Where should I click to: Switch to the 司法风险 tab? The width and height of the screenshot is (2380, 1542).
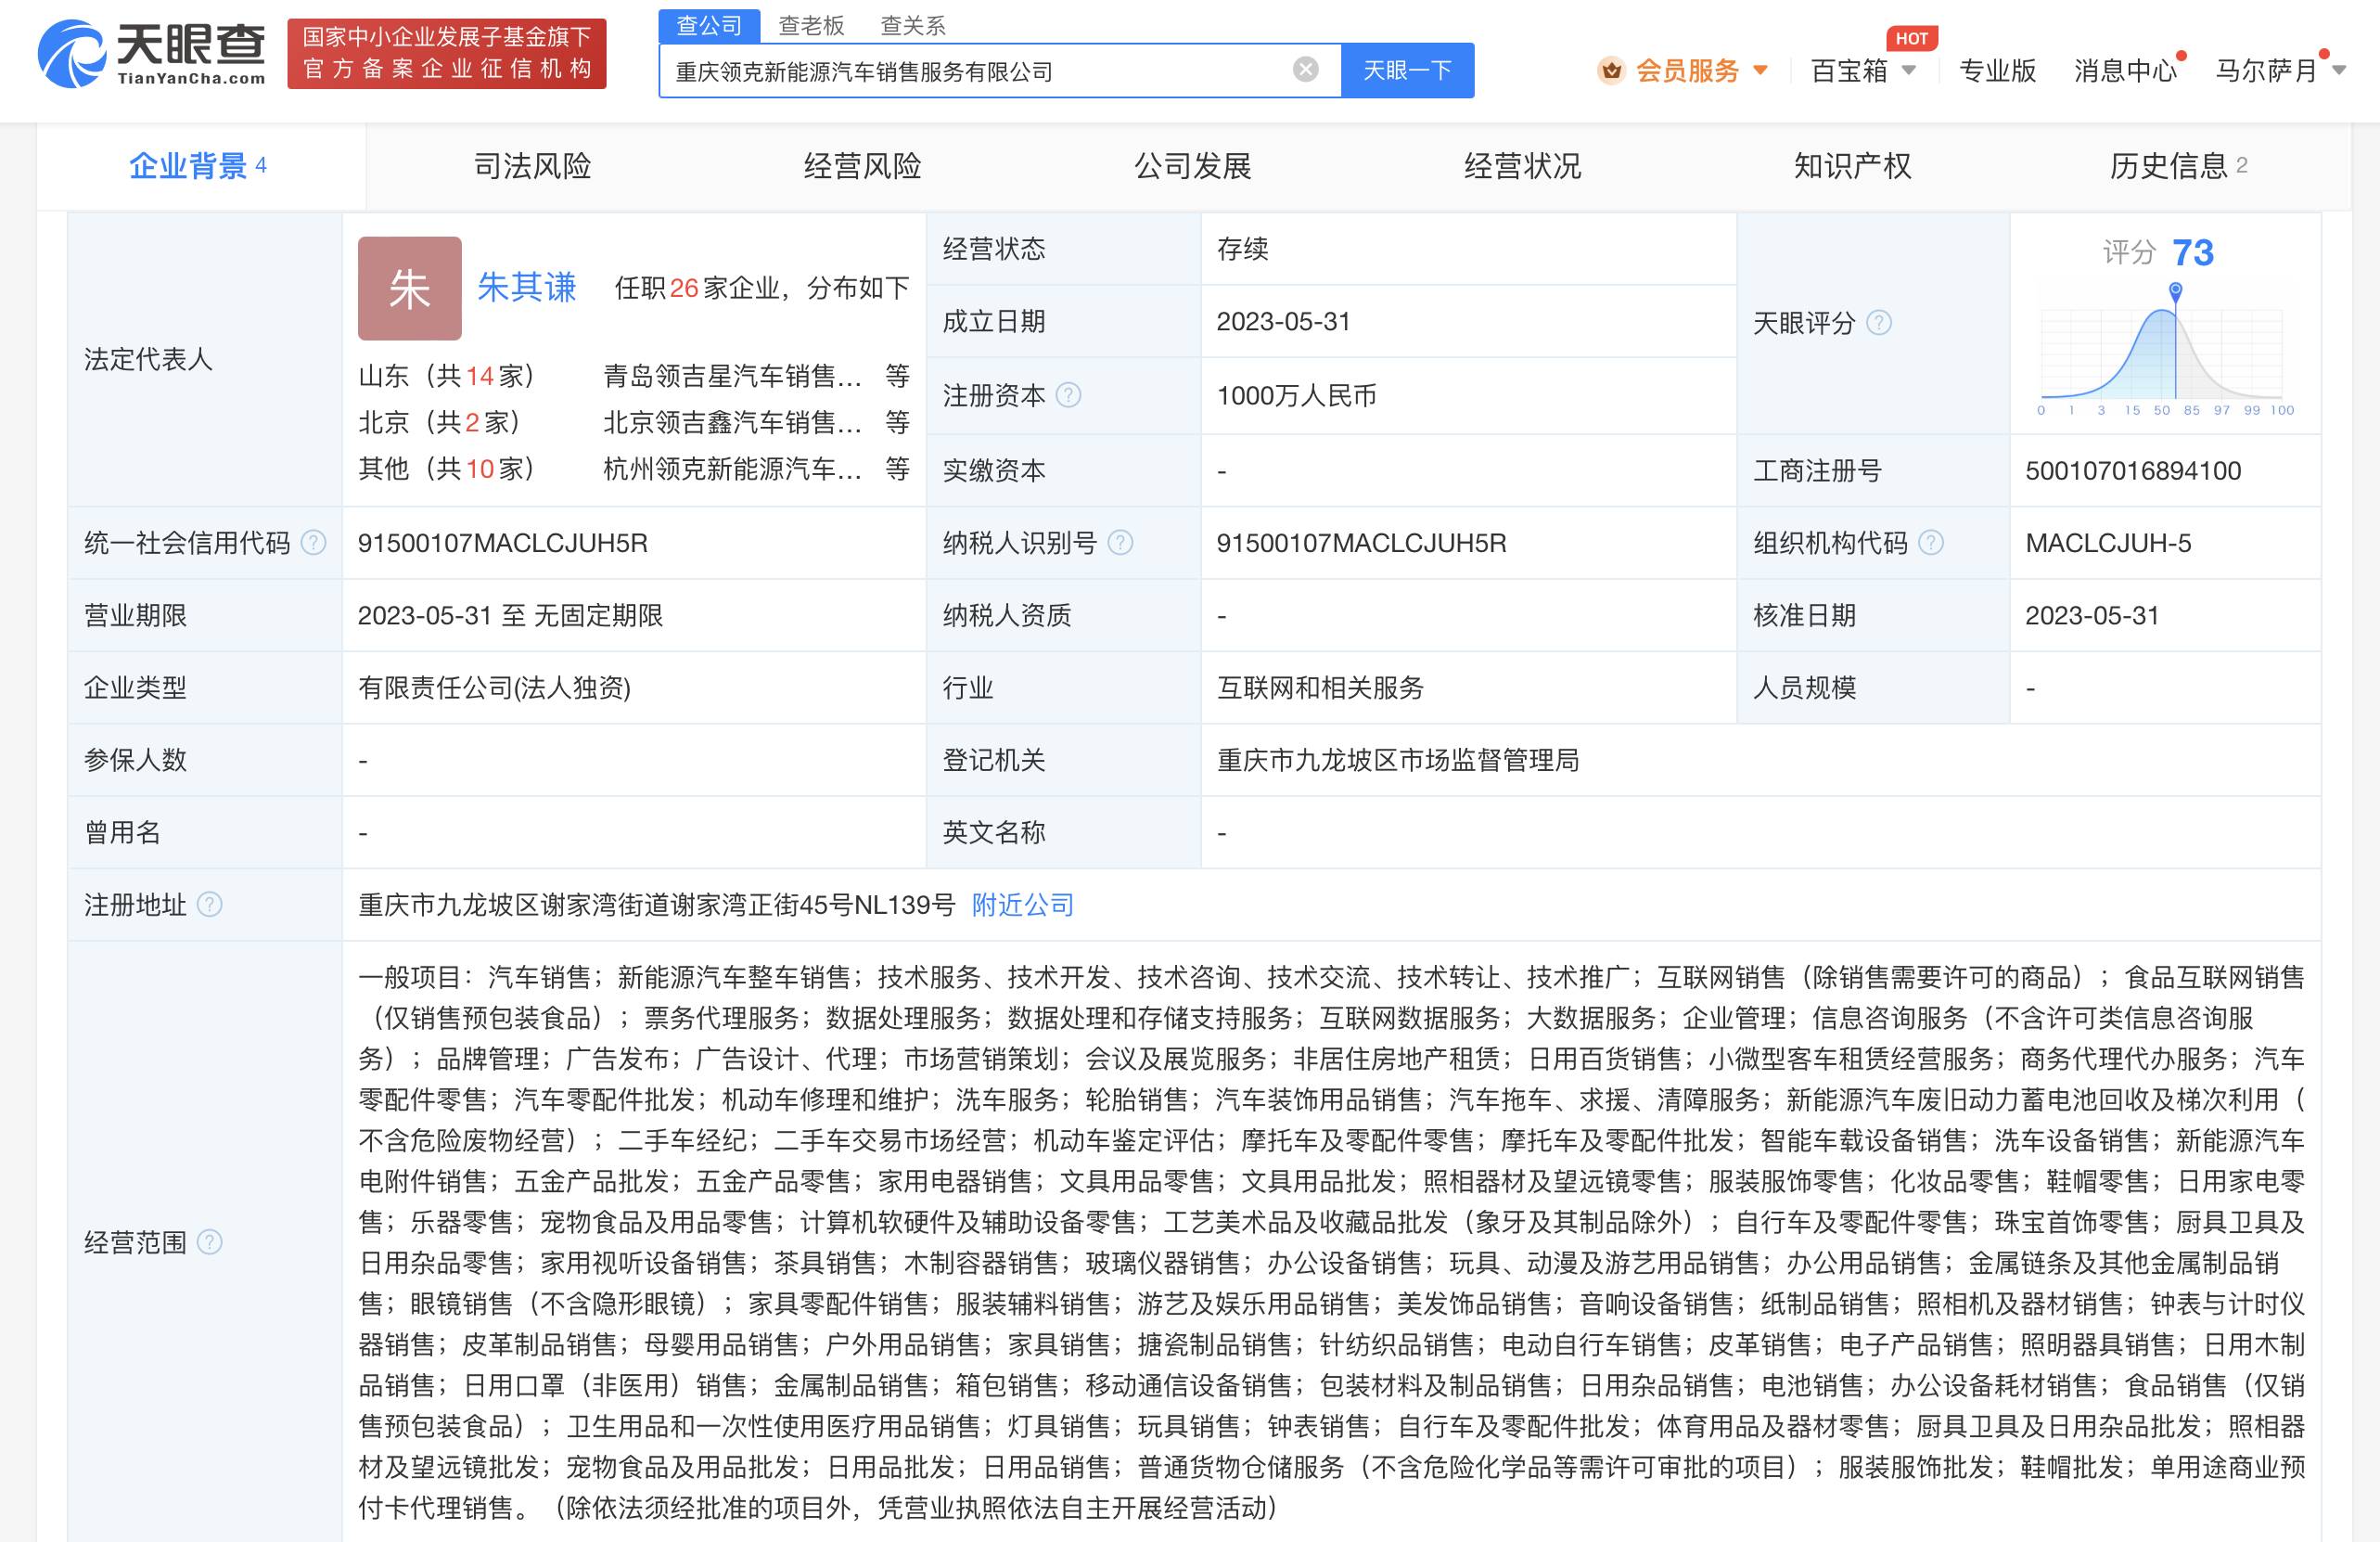point(532,166)
